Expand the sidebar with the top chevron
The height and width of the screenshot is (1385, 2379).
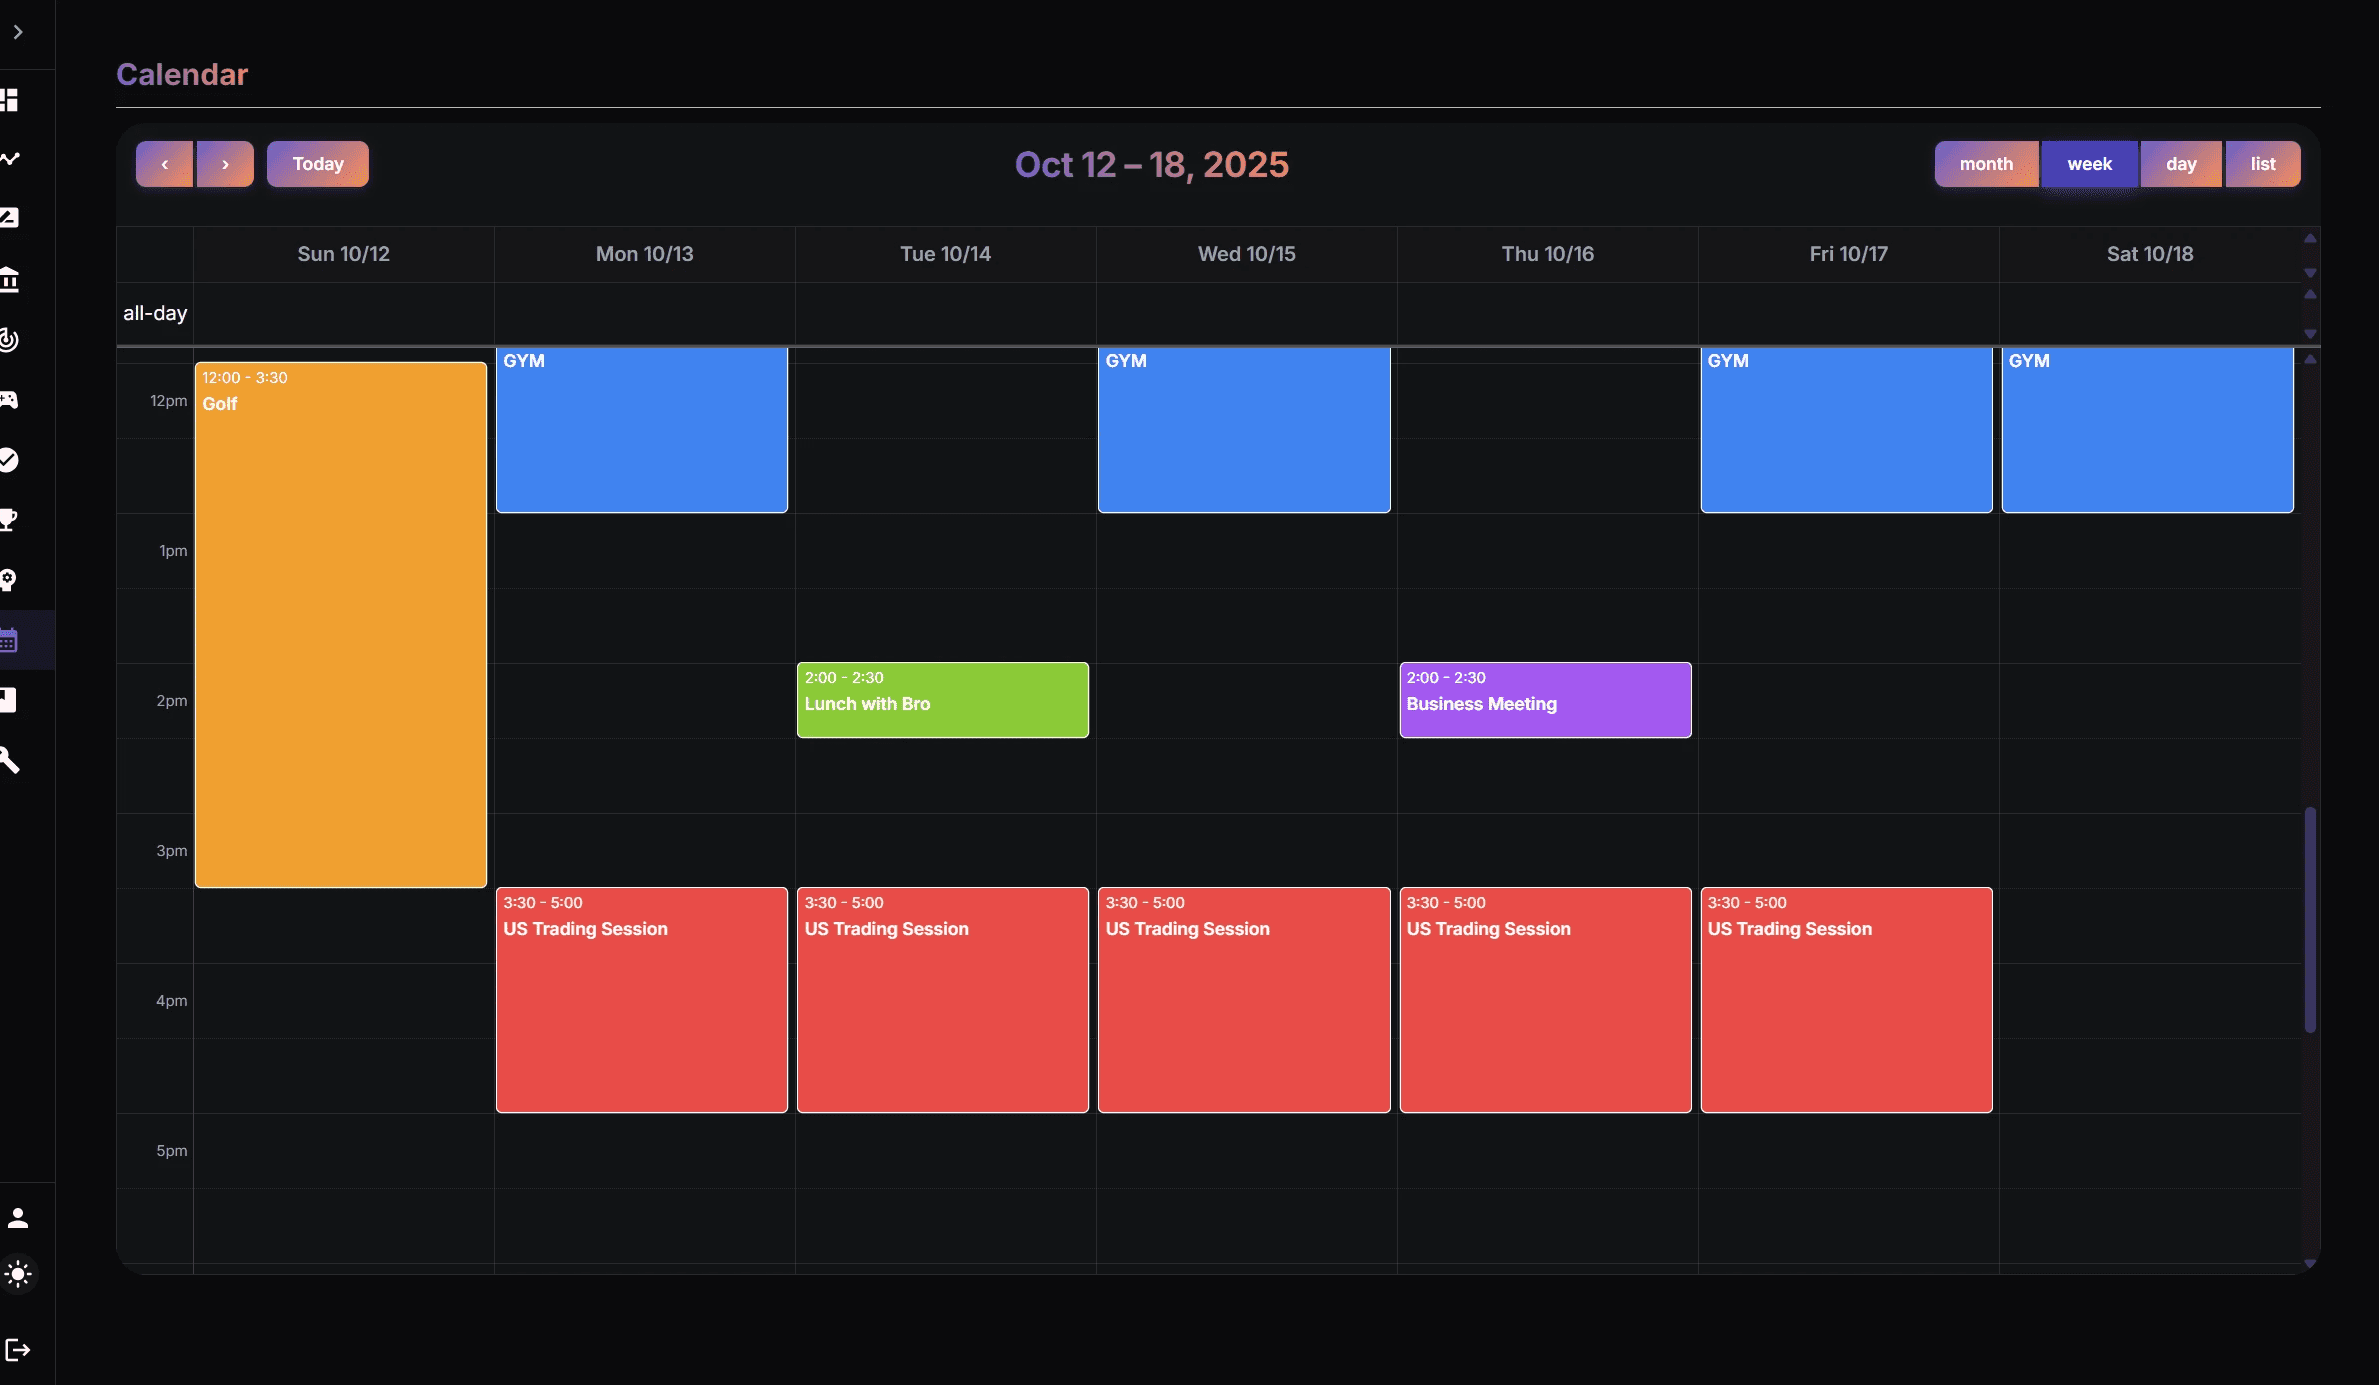coord(18,32)
